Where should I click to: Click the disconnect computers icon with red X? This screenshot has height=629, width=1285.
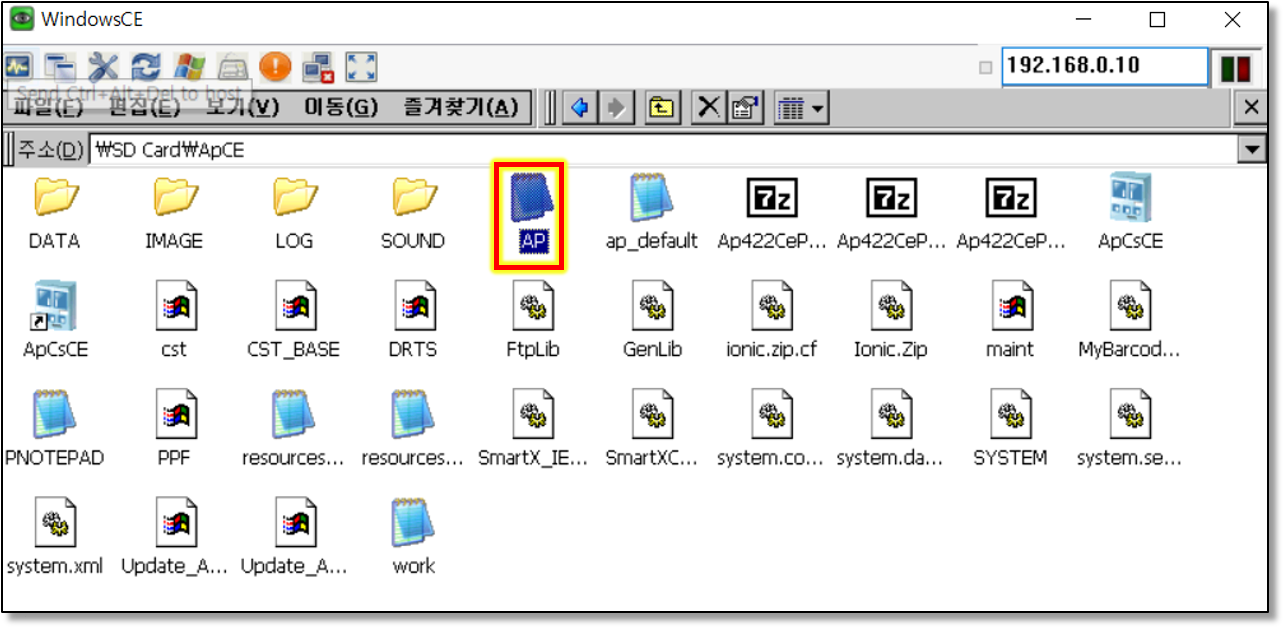click(318, 67)
